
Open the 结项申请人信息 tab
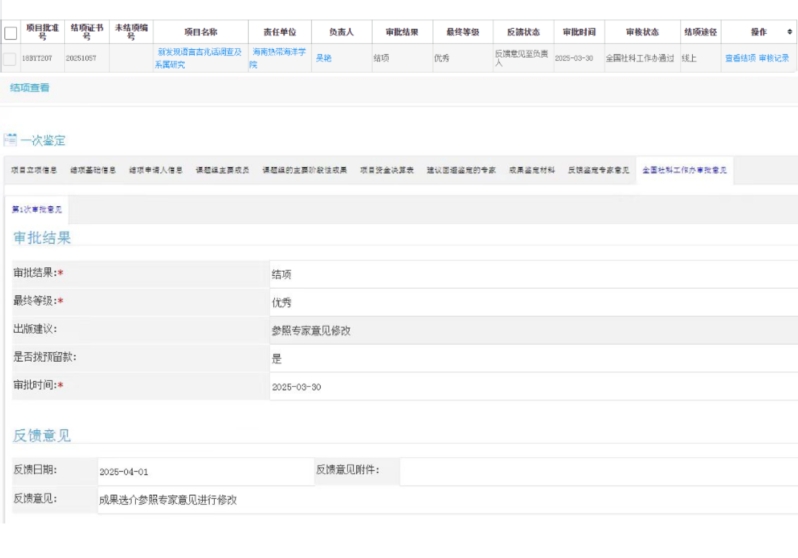(x=155, y=170)
